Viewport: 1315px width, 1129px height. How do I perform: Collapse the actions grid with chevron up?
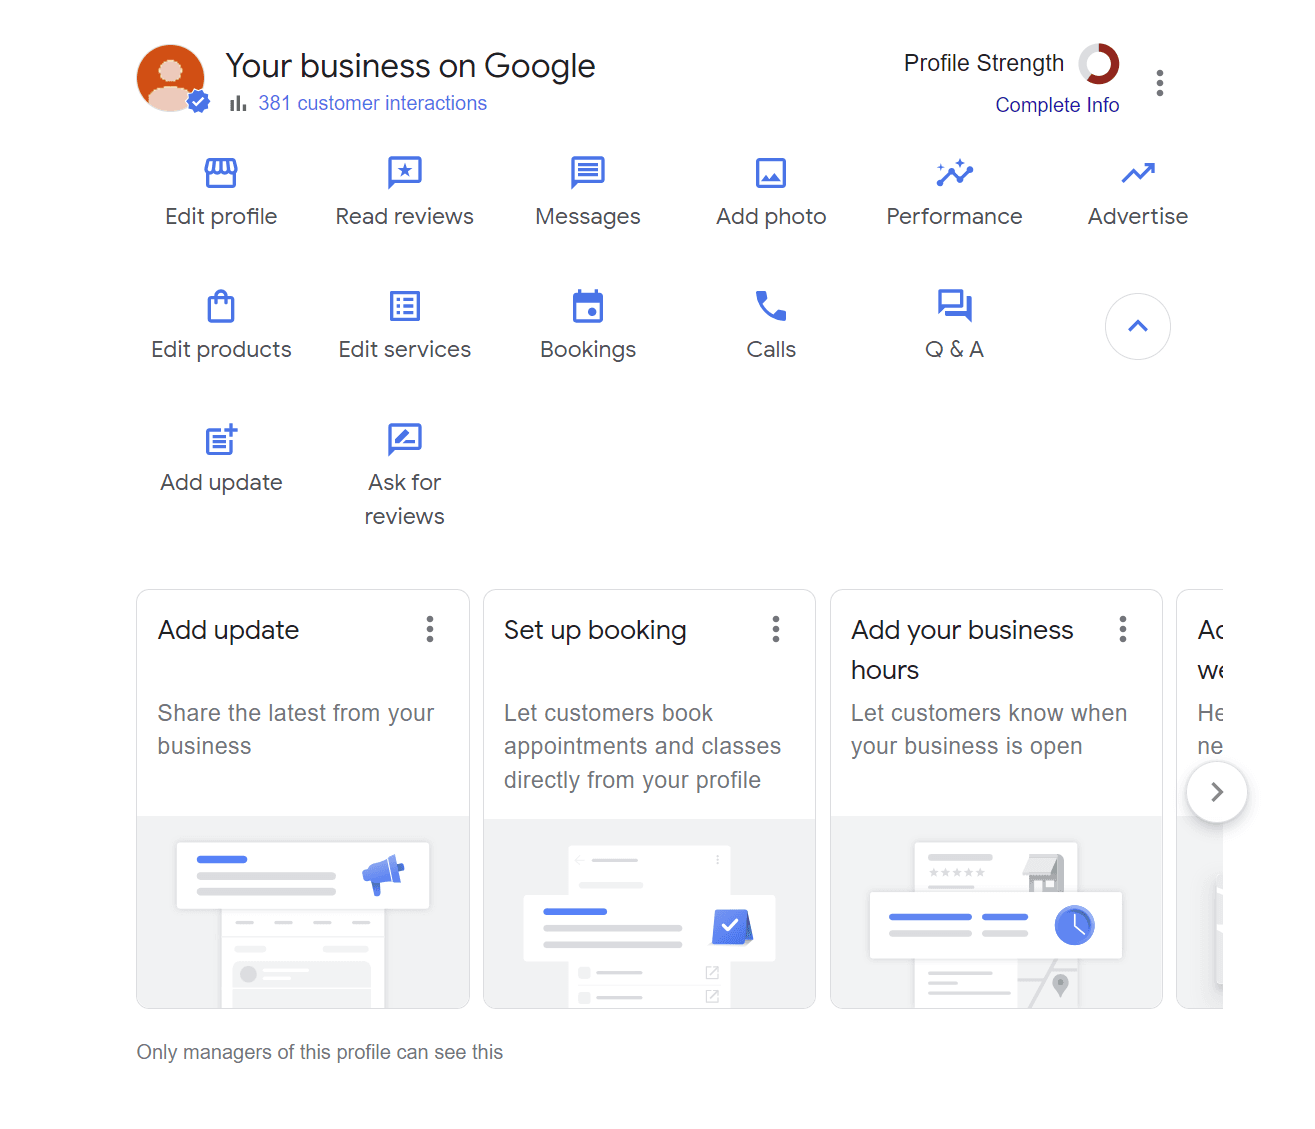click(1137, 326)
